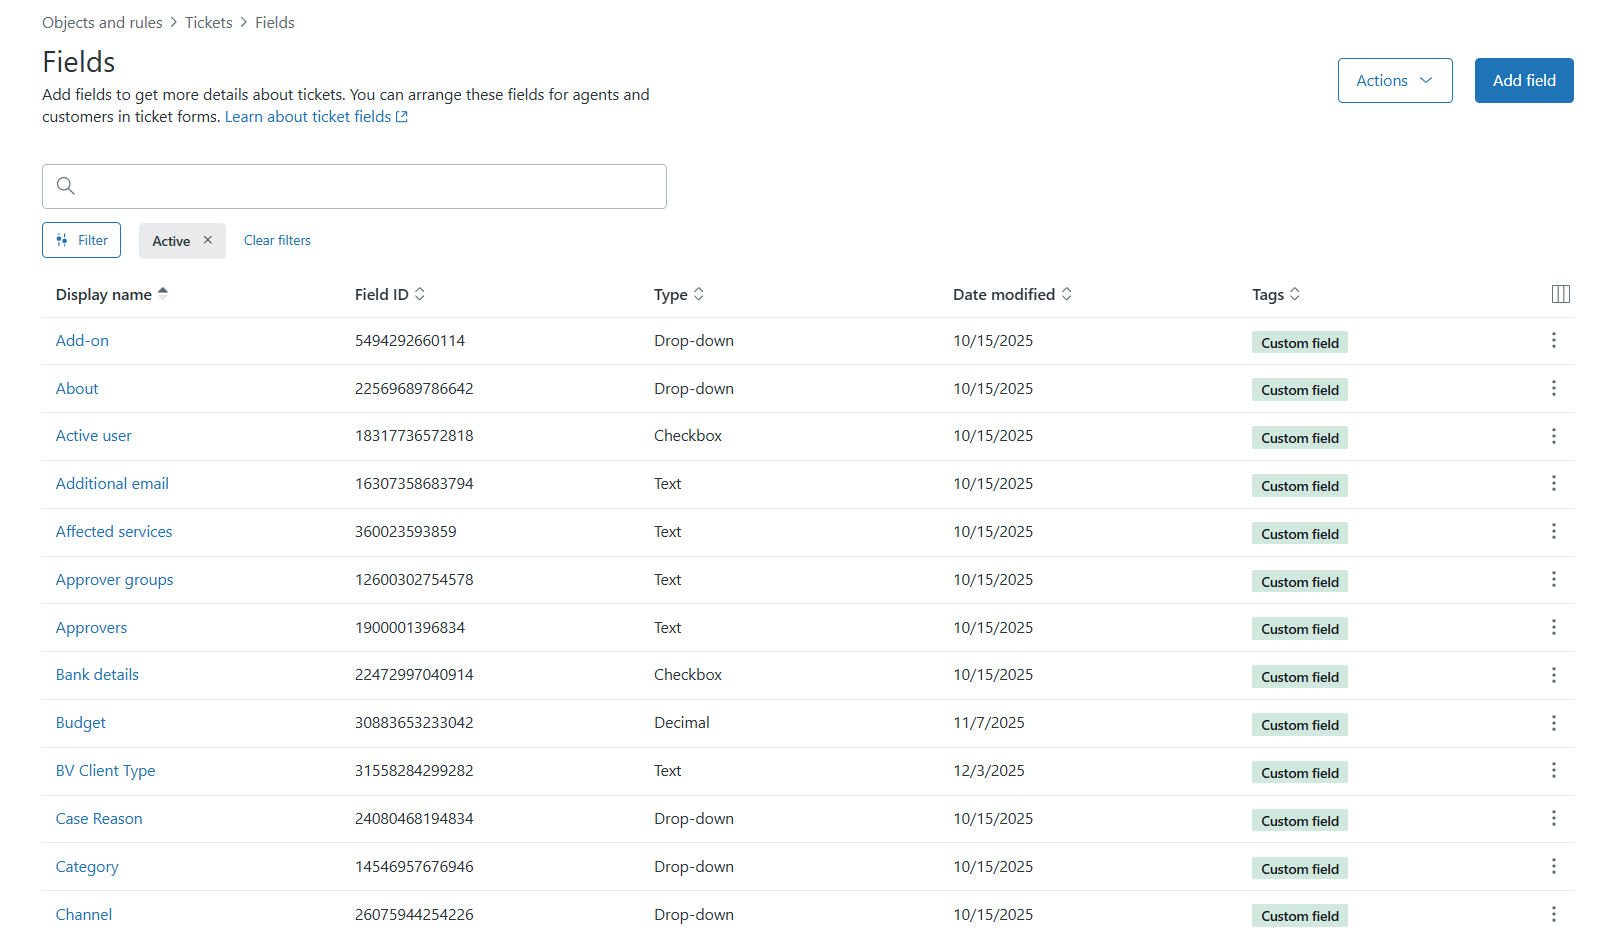
Task: Toggle sort order on Display name column
Action: [x=164, y=293]
